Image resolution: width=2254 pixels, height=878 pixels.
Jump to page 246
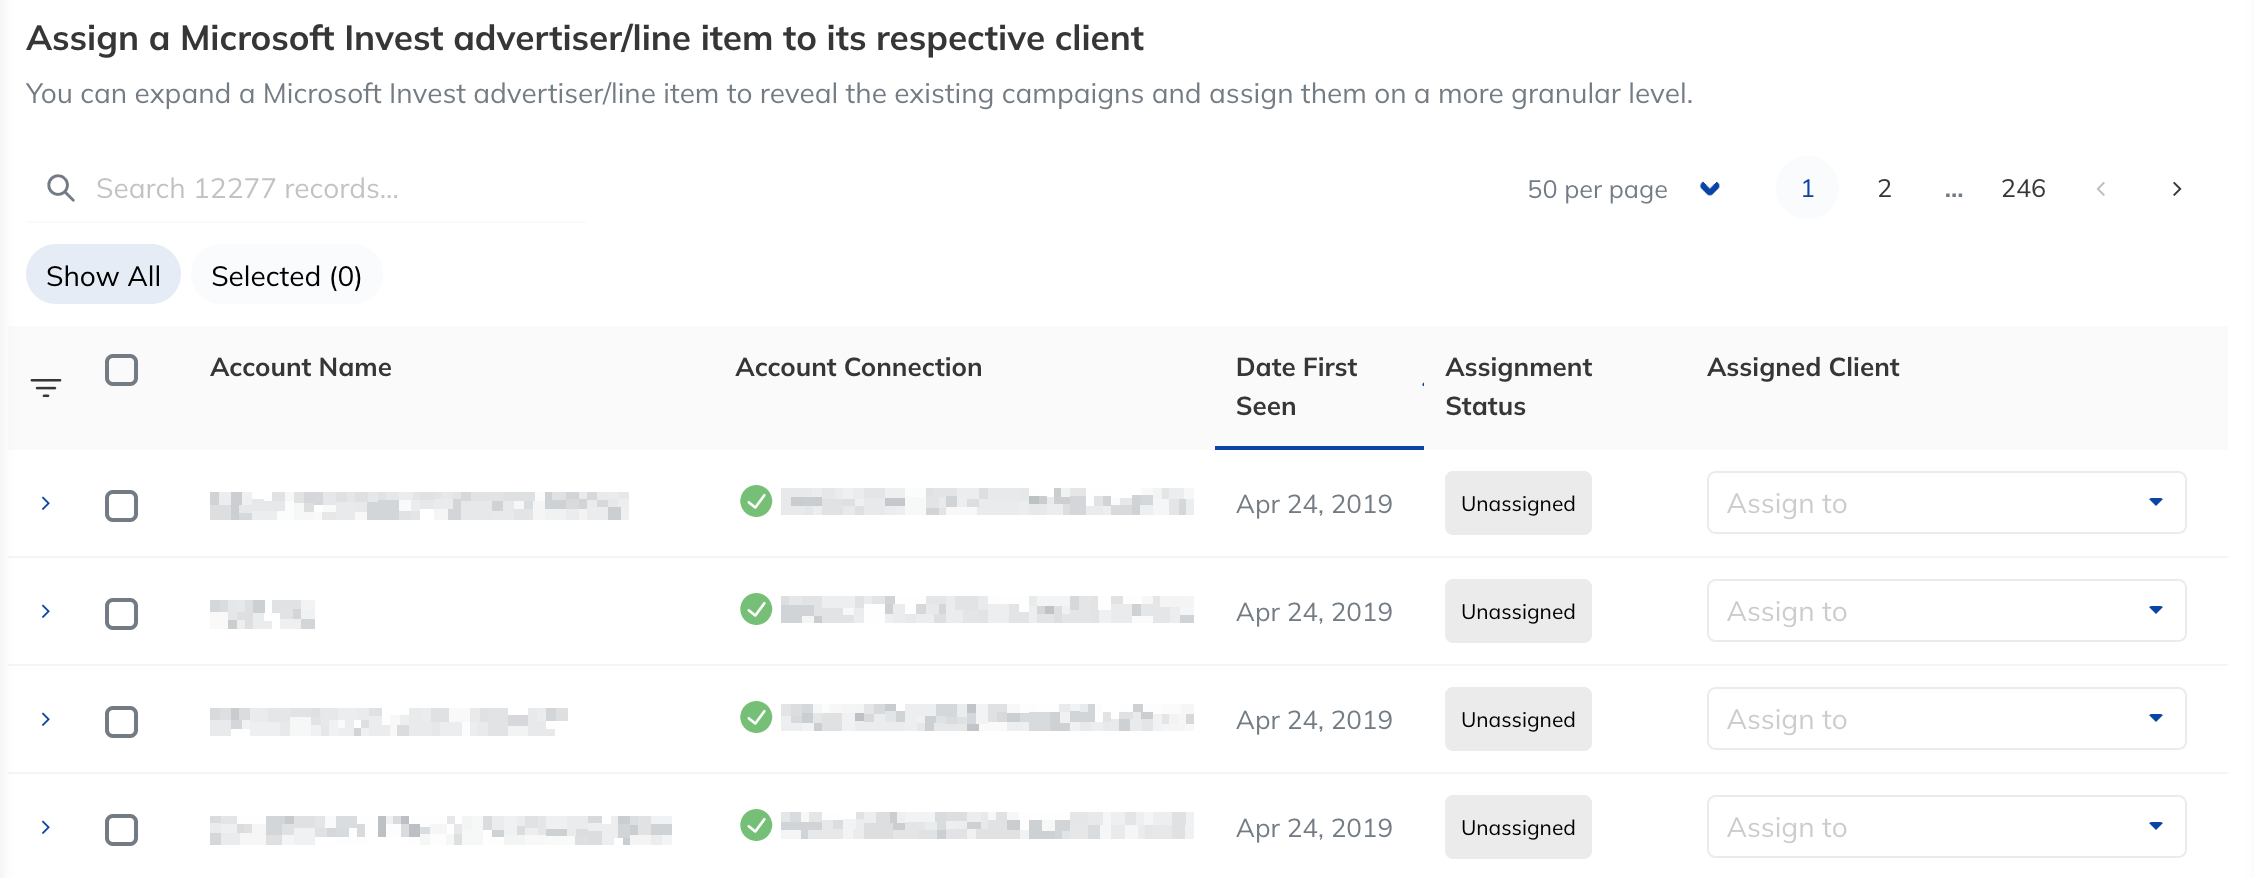coord(2023,188)
